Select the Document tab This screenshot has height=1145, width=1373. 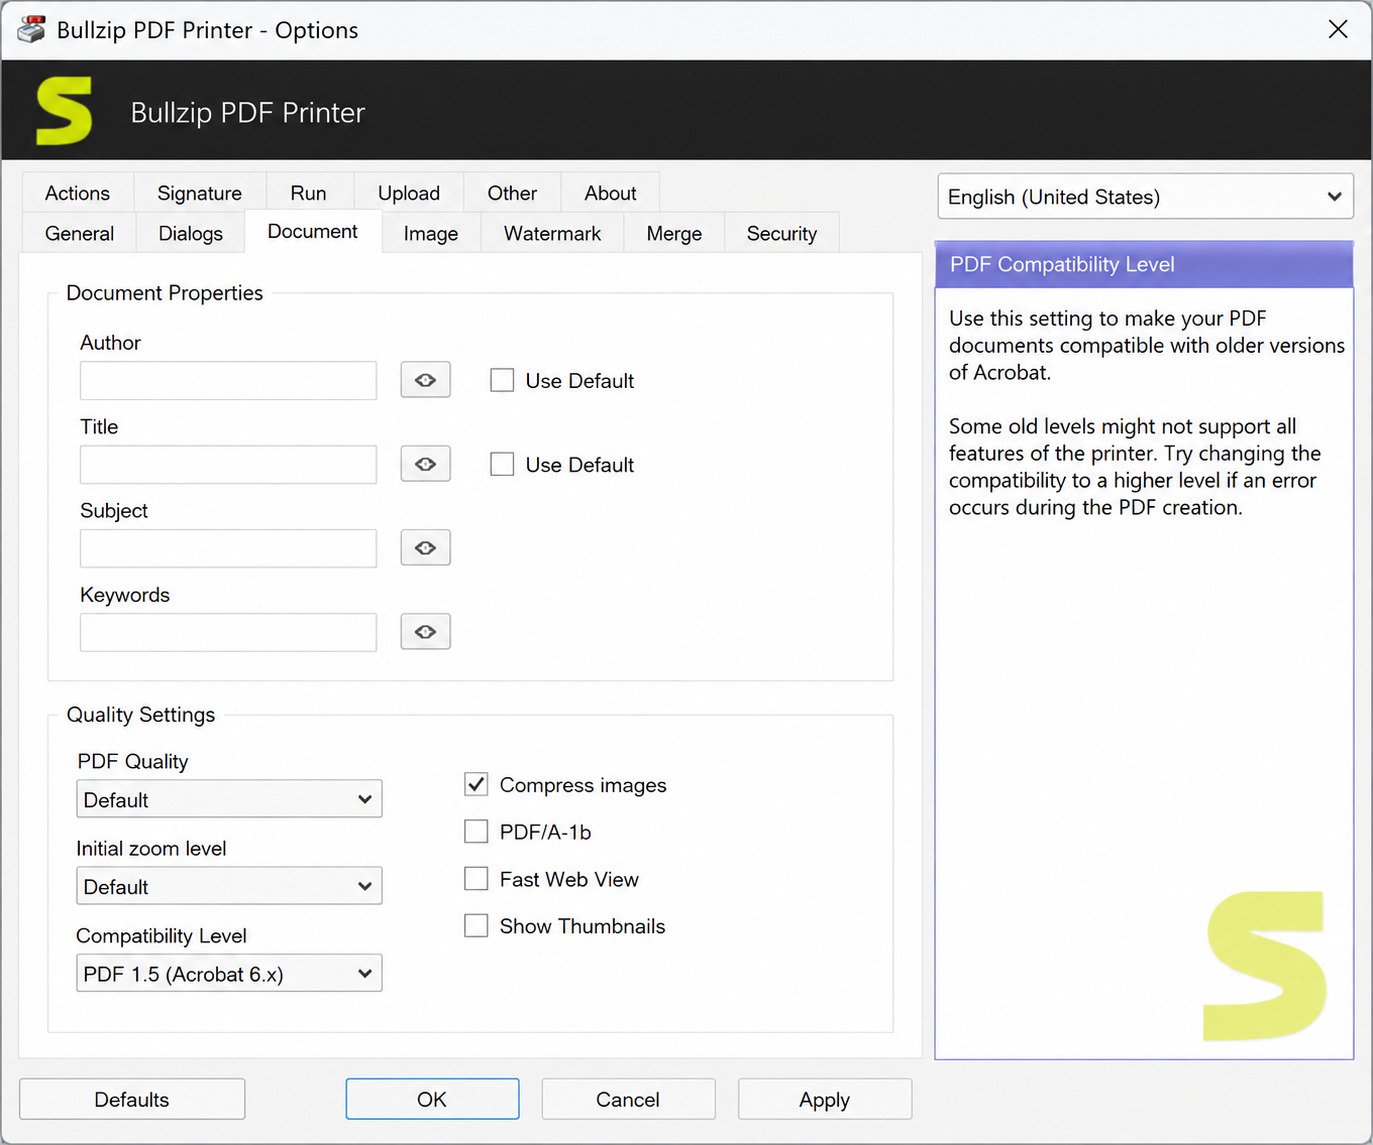point(312,231)
